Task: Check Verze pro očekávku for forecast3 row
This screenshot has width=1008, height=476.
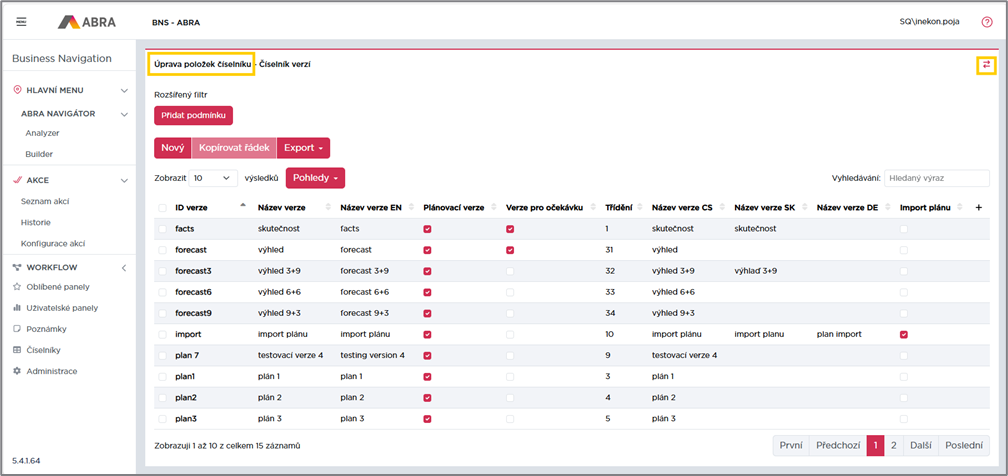Action: click(x=510, y=271)
